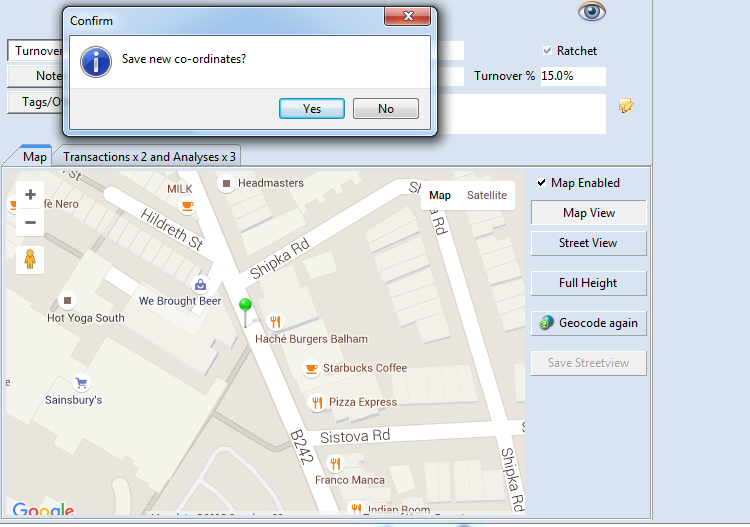Image resolution: width=750 pixels, height=527 pixels.
Task: Decline saving co-ordinates with No
Action: click(386, 109)
